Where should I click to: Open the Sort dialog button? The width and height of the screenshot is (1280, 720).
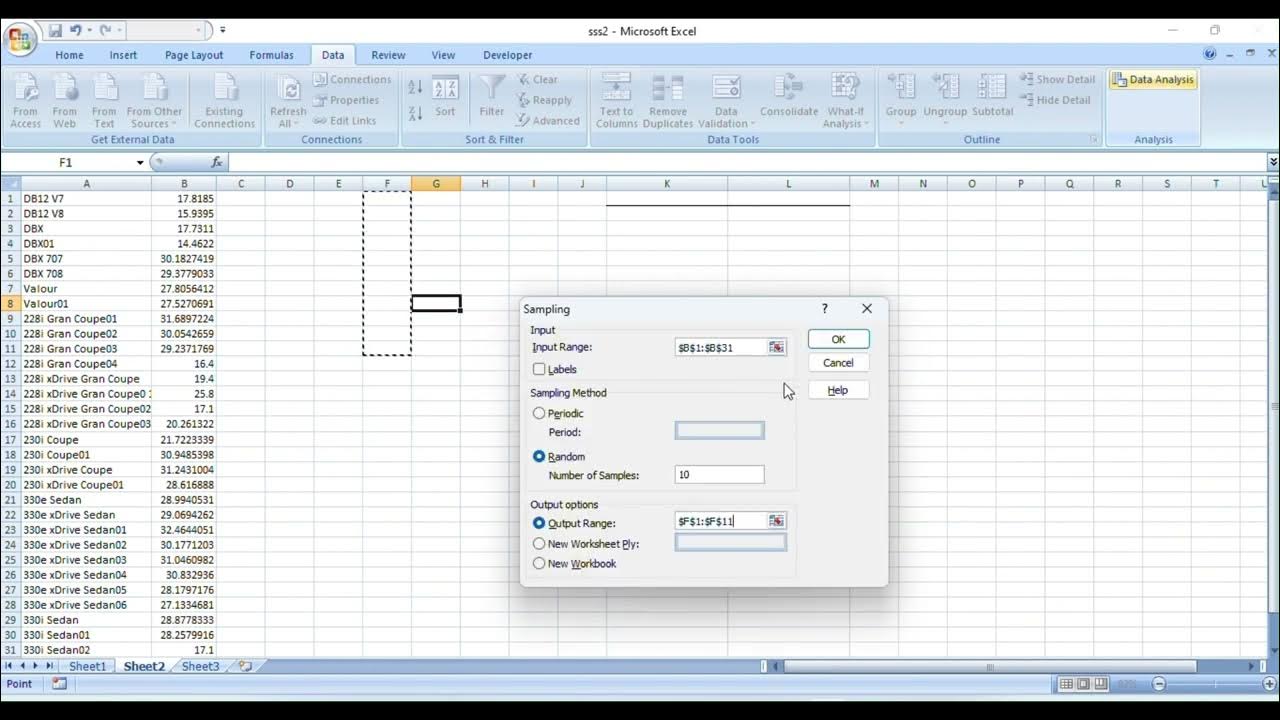click(445, 96)
